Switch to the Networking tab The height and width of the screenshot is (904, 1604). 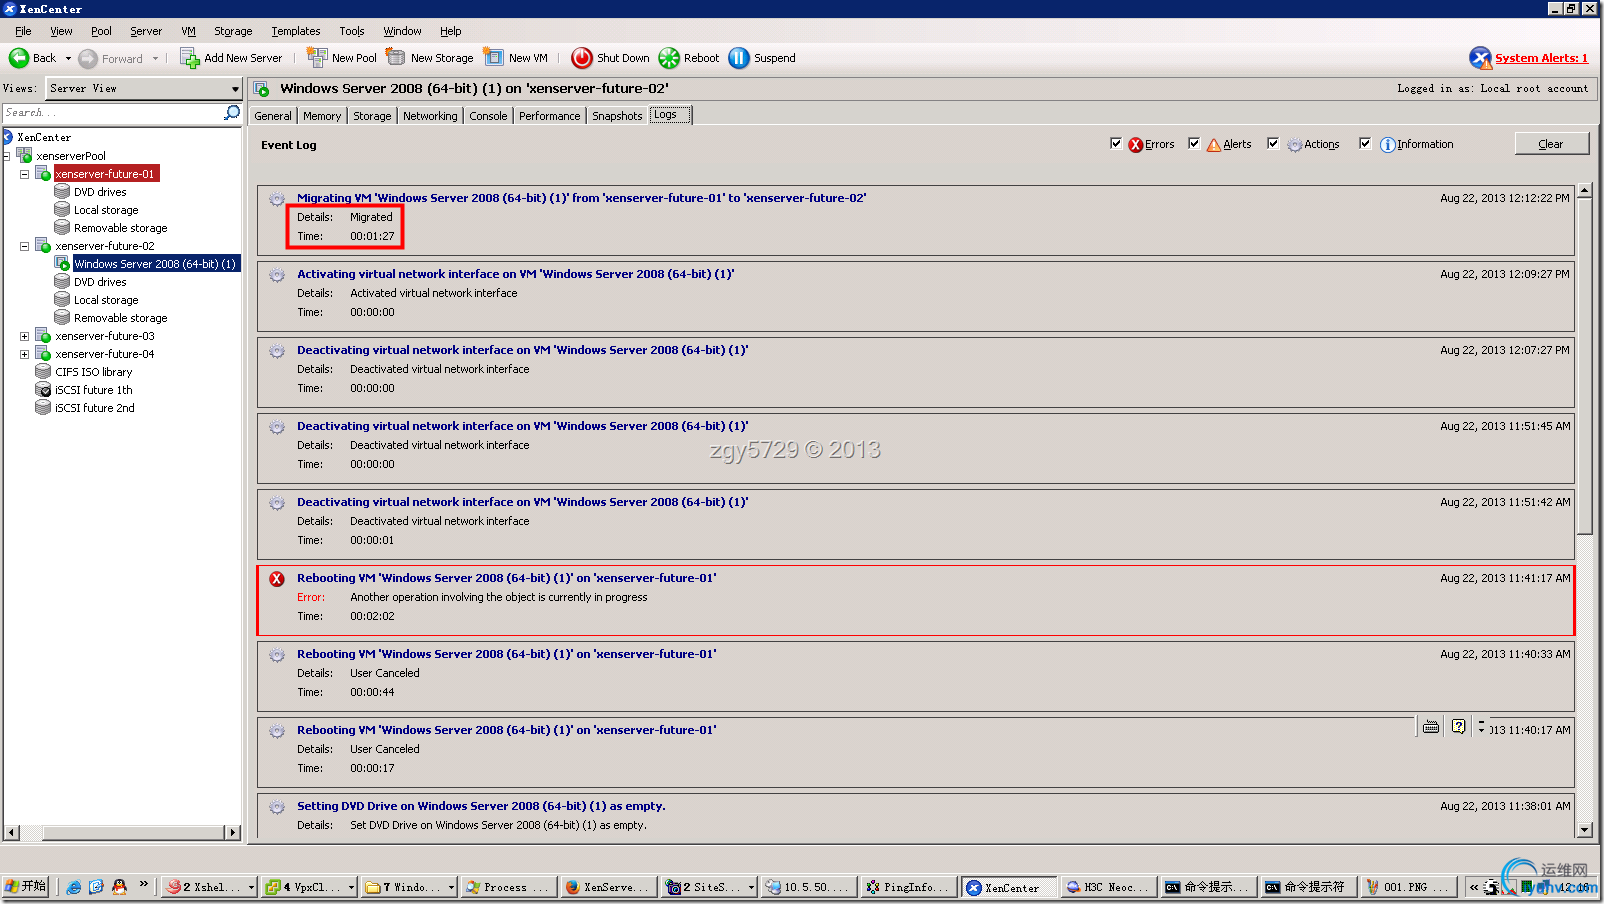(430, 116)
